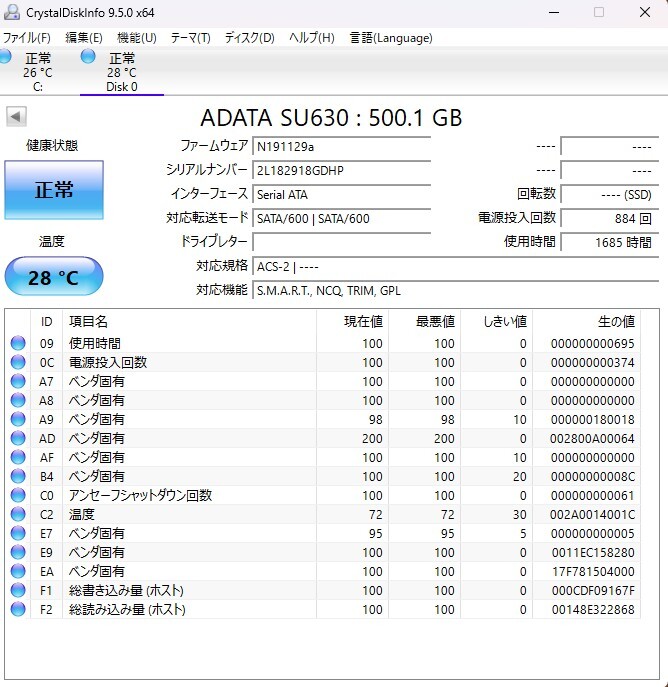Select the 使用時間 attribute row name
The image size is (668, 687).
pos(95,343)
